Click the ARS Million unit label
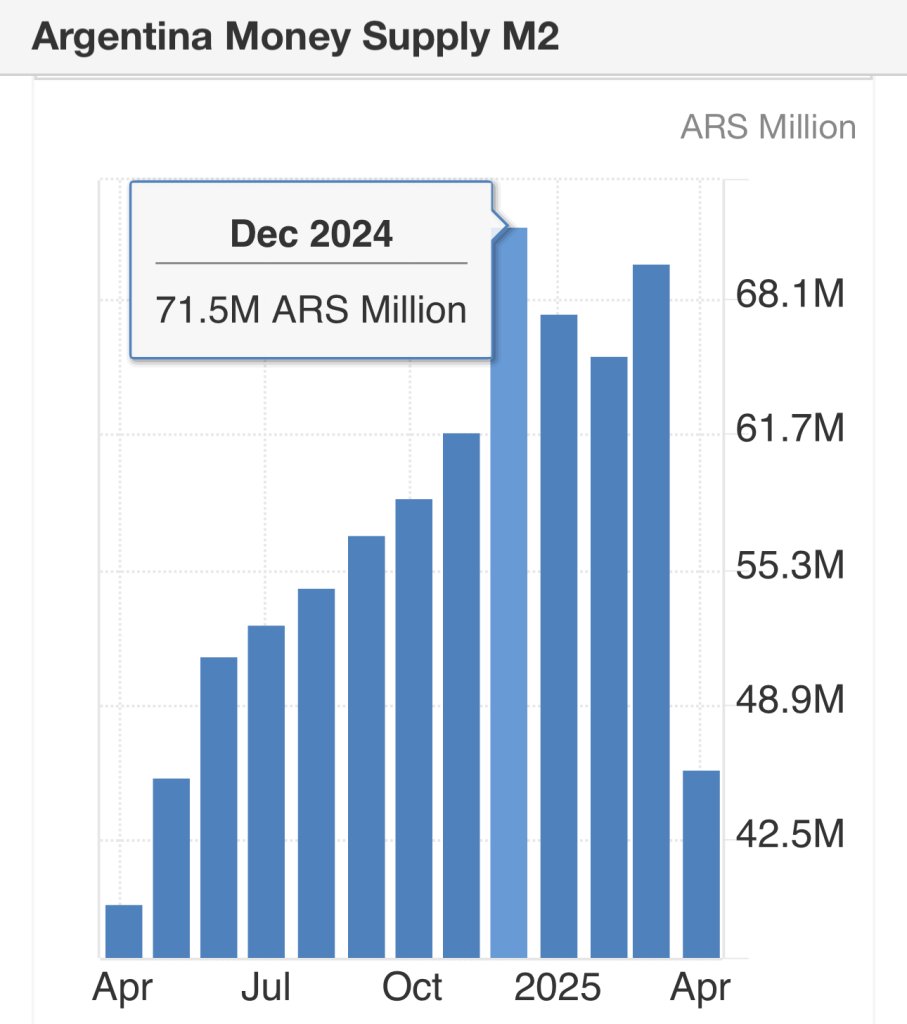Image resolution: width=907 pixels, height=1024 pixels. 769,127
